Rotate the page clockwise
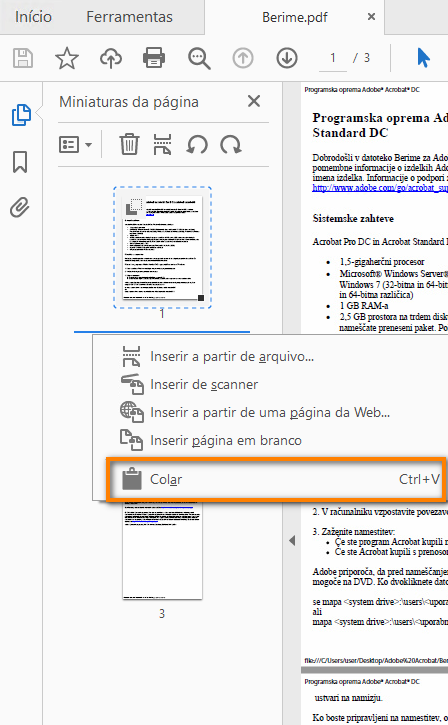The height and width of the screenshot is (725, 448). pyautogui.click(x=231, y=144)
